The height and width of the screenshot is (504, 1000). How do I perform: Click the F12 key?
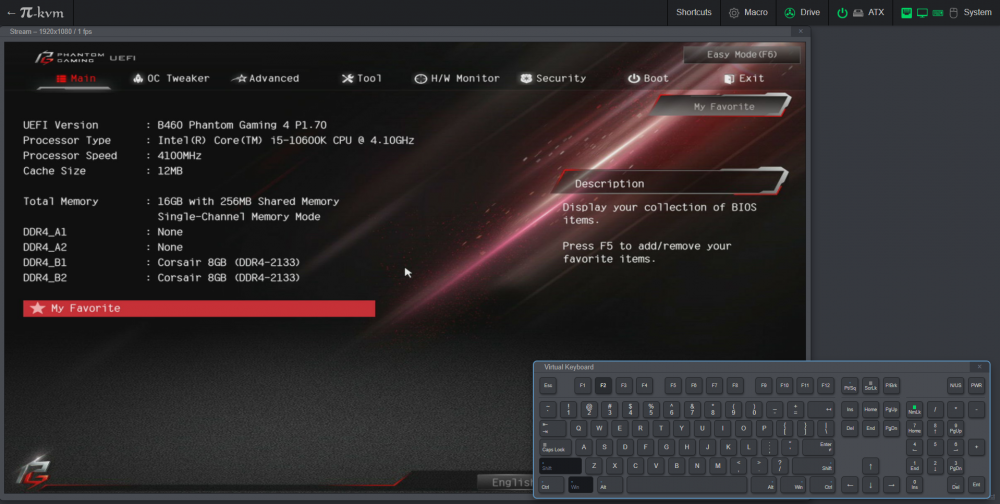coord(826,385)
